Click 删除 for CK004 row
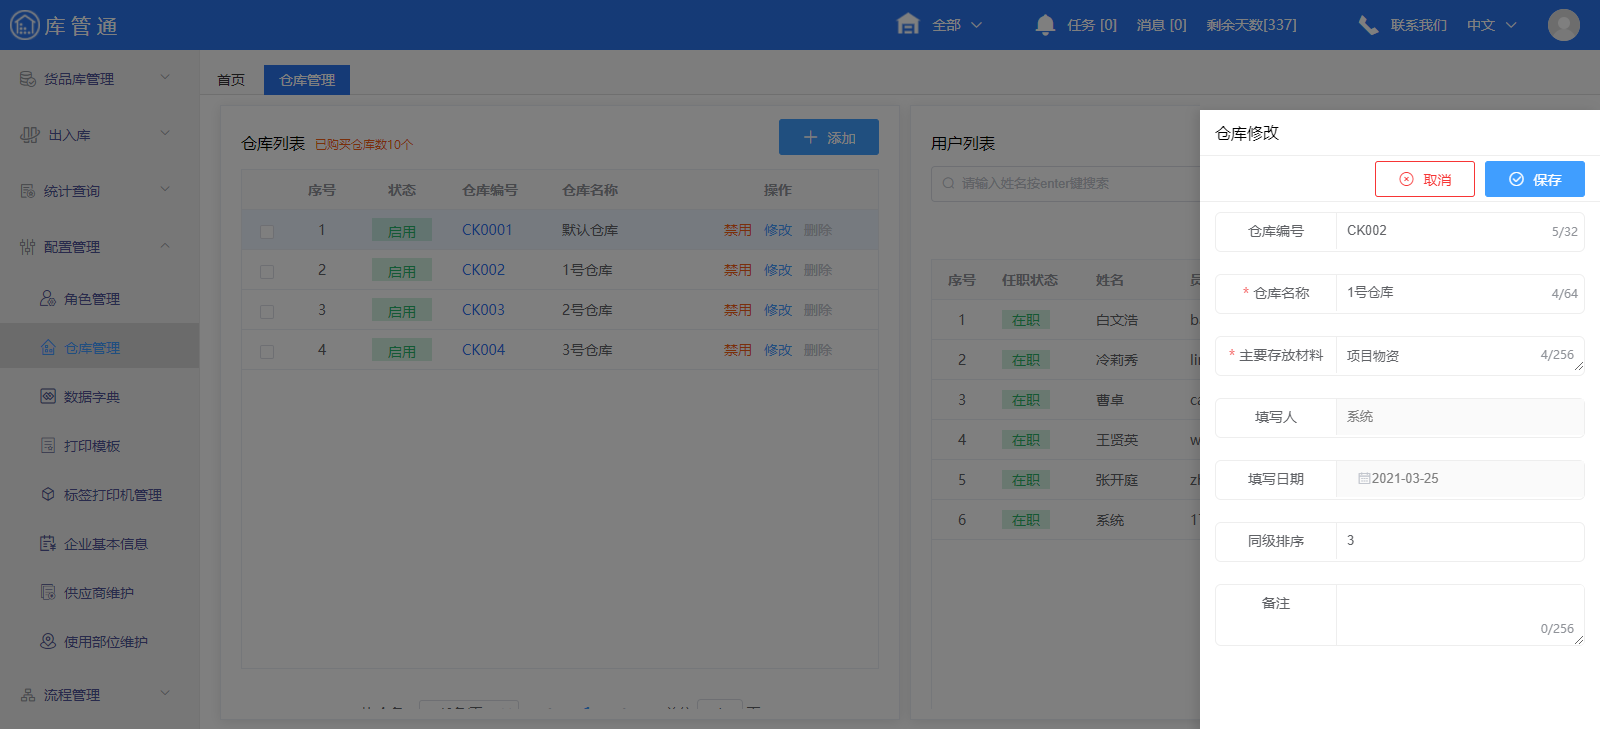The width and height of the screenshot is (1600, 729). 818,350
